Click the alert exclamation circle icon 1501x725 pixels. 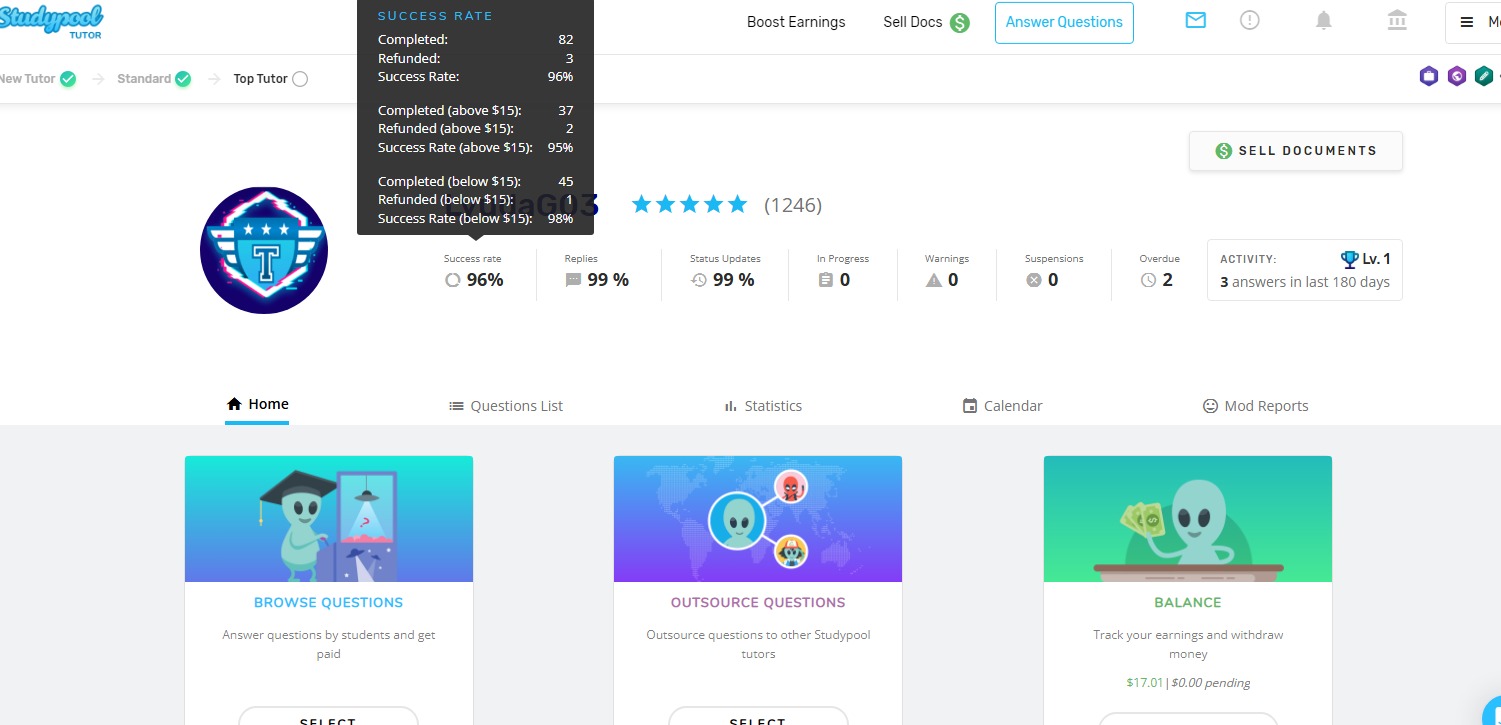[1249, 20]
